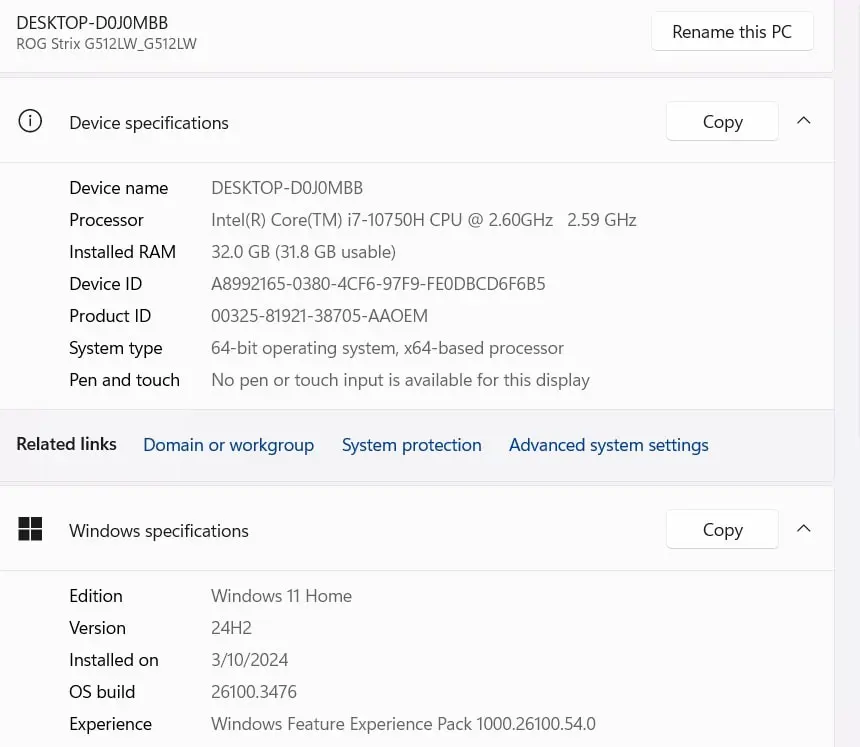Copy the Windows specifications
Screen dimensions: 860x747
(722, 529)
